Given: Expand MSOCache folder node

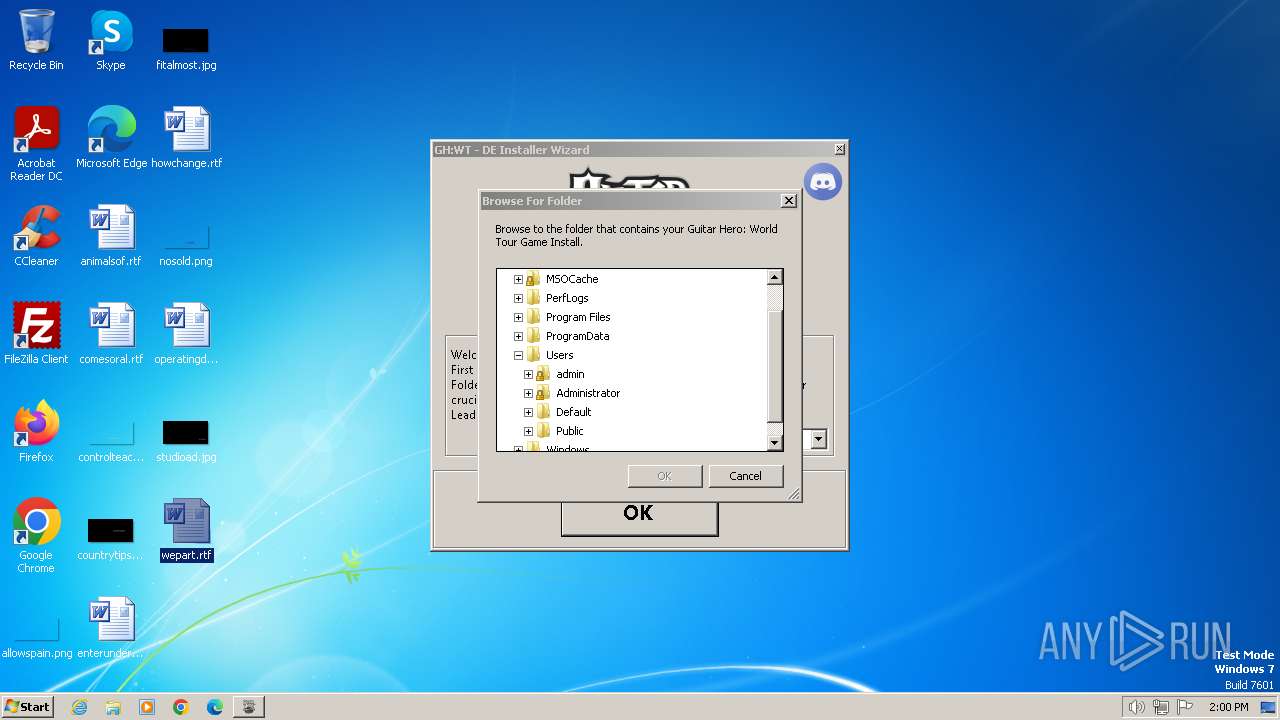Looking at the screenshot, I should pyautogui.click(x=518, y=279).
